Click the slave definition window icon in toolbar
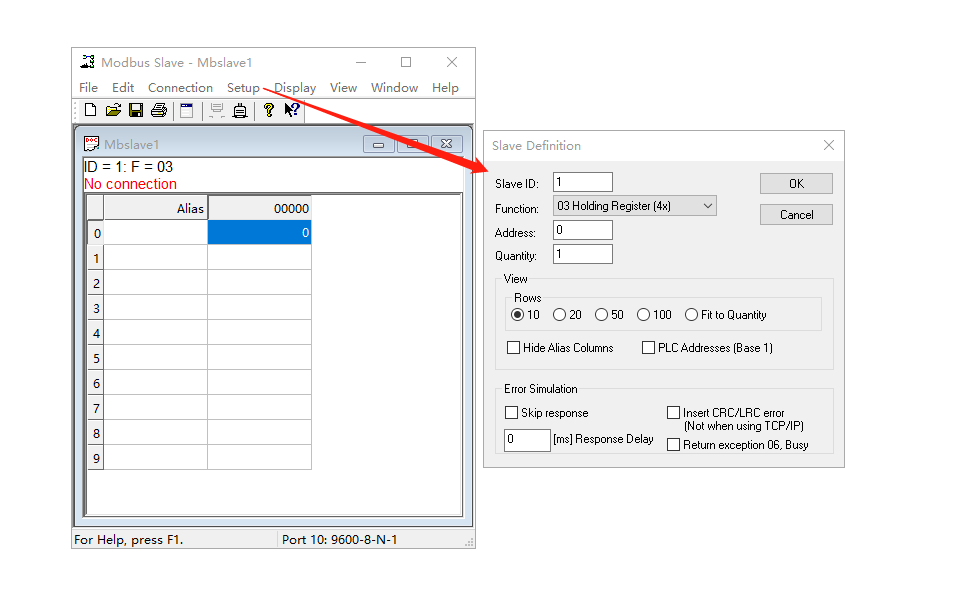962x600 pixels. (186, 110)
